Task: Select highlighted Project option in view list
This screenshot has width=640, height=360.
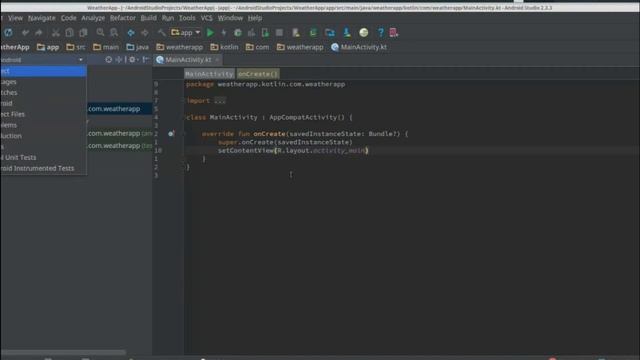Action: (43, 71)
